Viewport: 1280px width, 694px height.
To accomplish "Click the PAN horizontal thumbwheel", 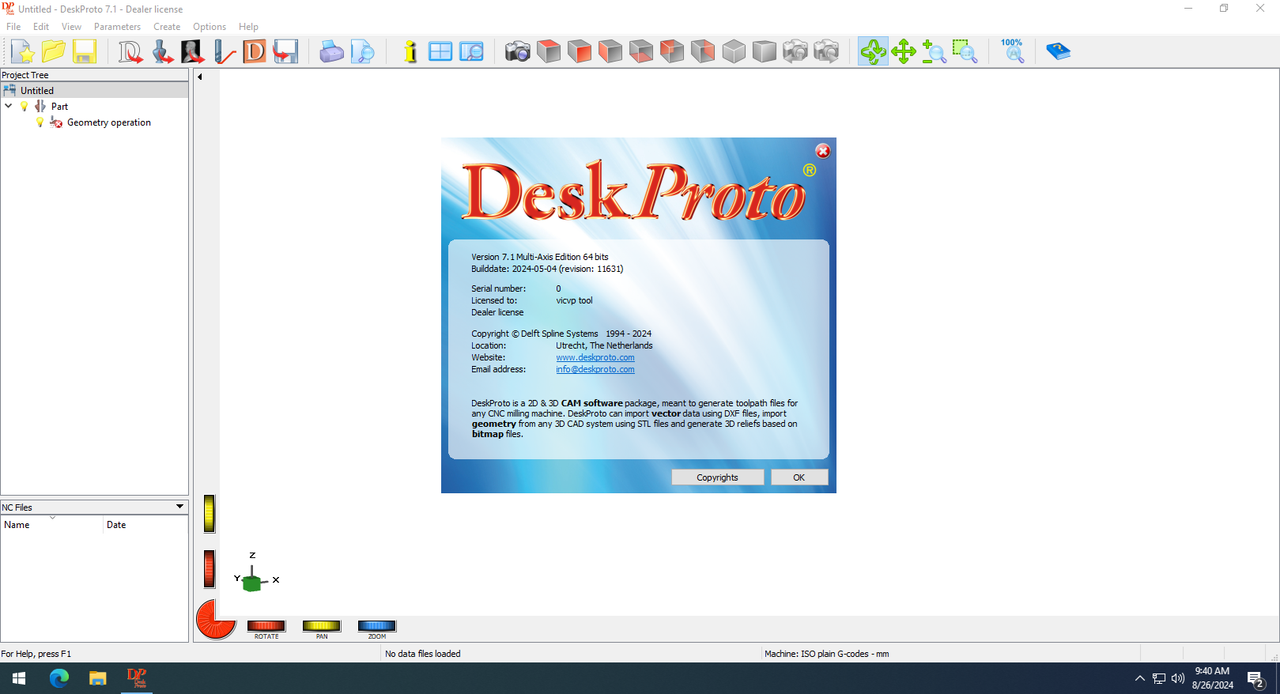I will click(x=322, y=626).
